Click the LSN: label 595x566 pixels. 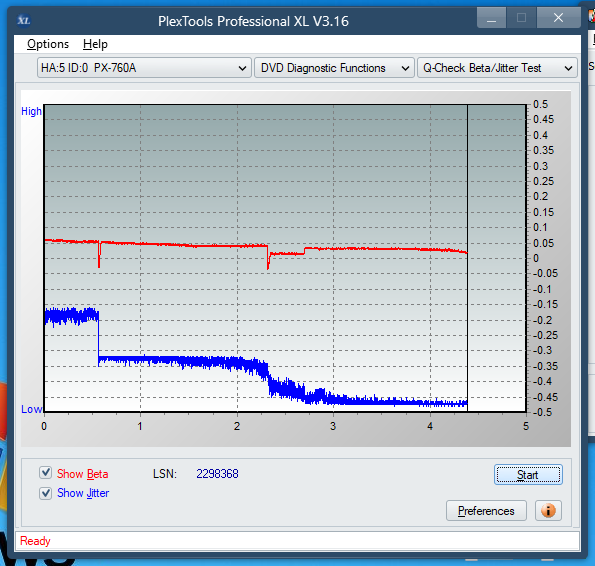pos(165,473)
